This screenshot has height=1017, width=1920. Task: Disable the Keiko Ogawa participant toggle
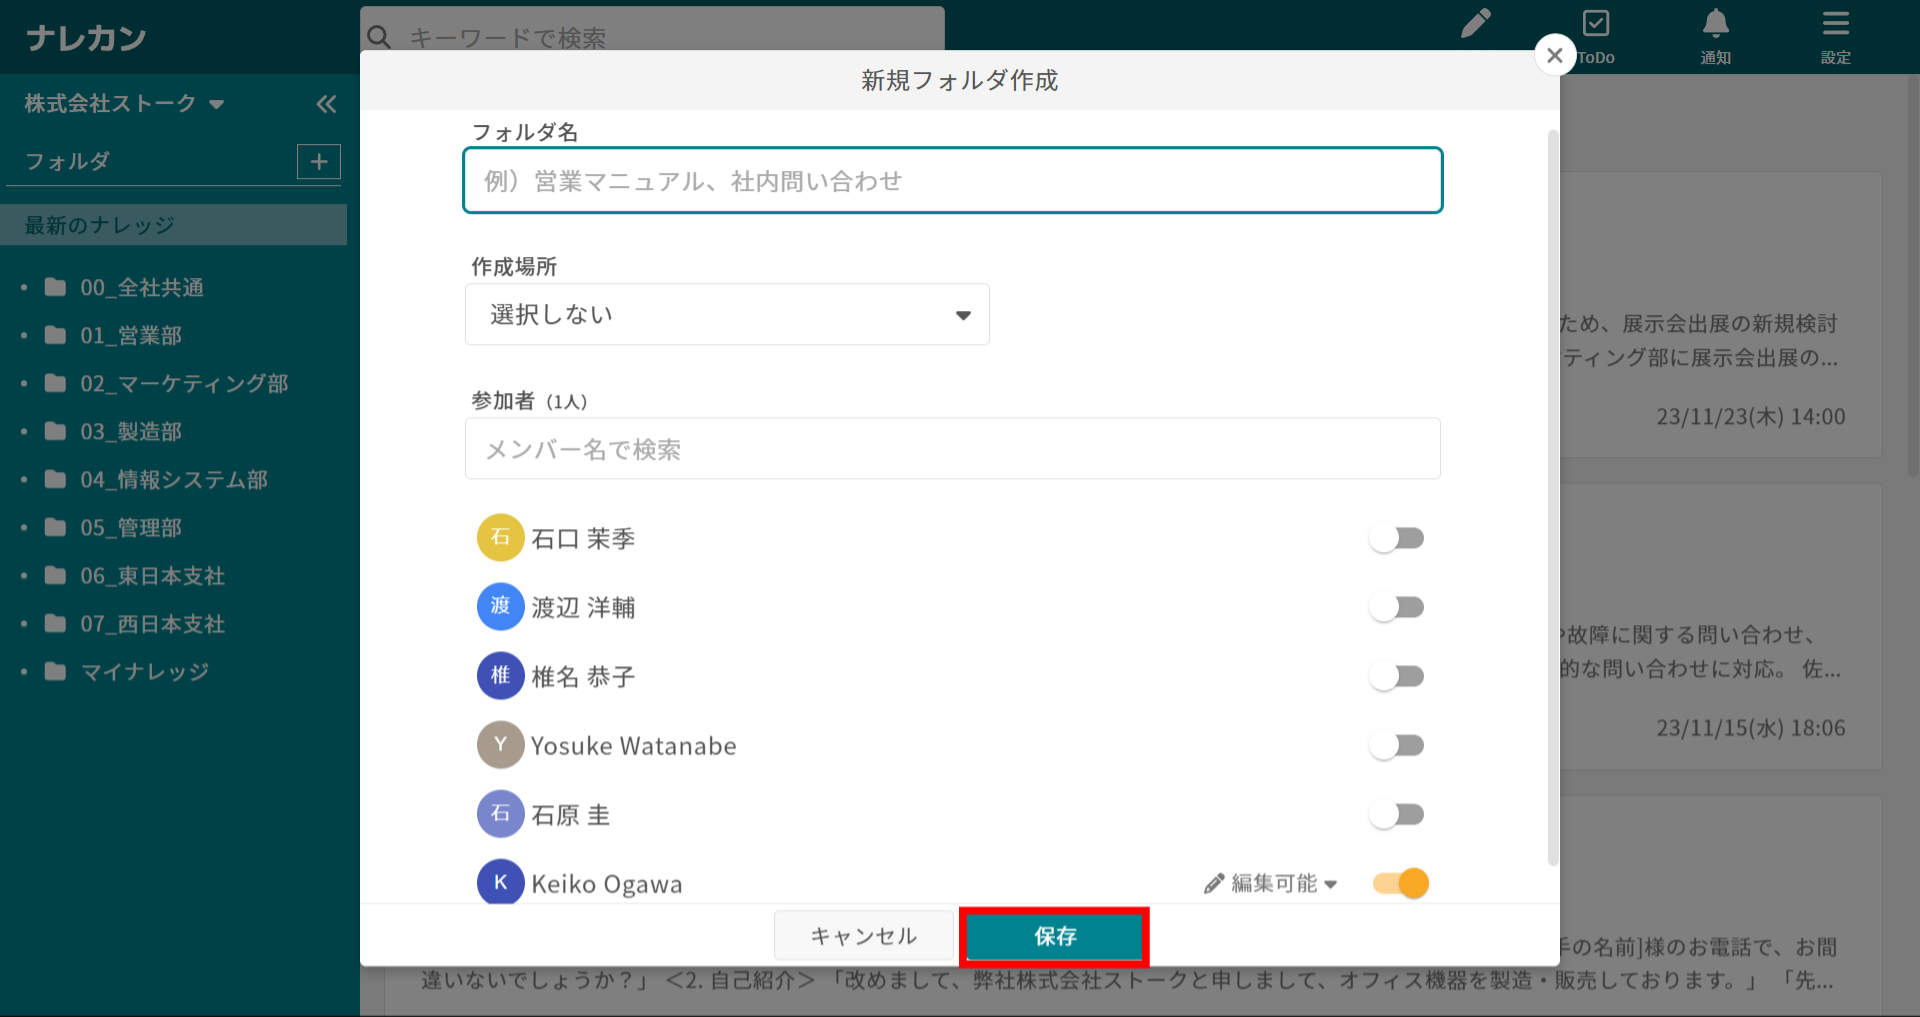click(1401, 884)
